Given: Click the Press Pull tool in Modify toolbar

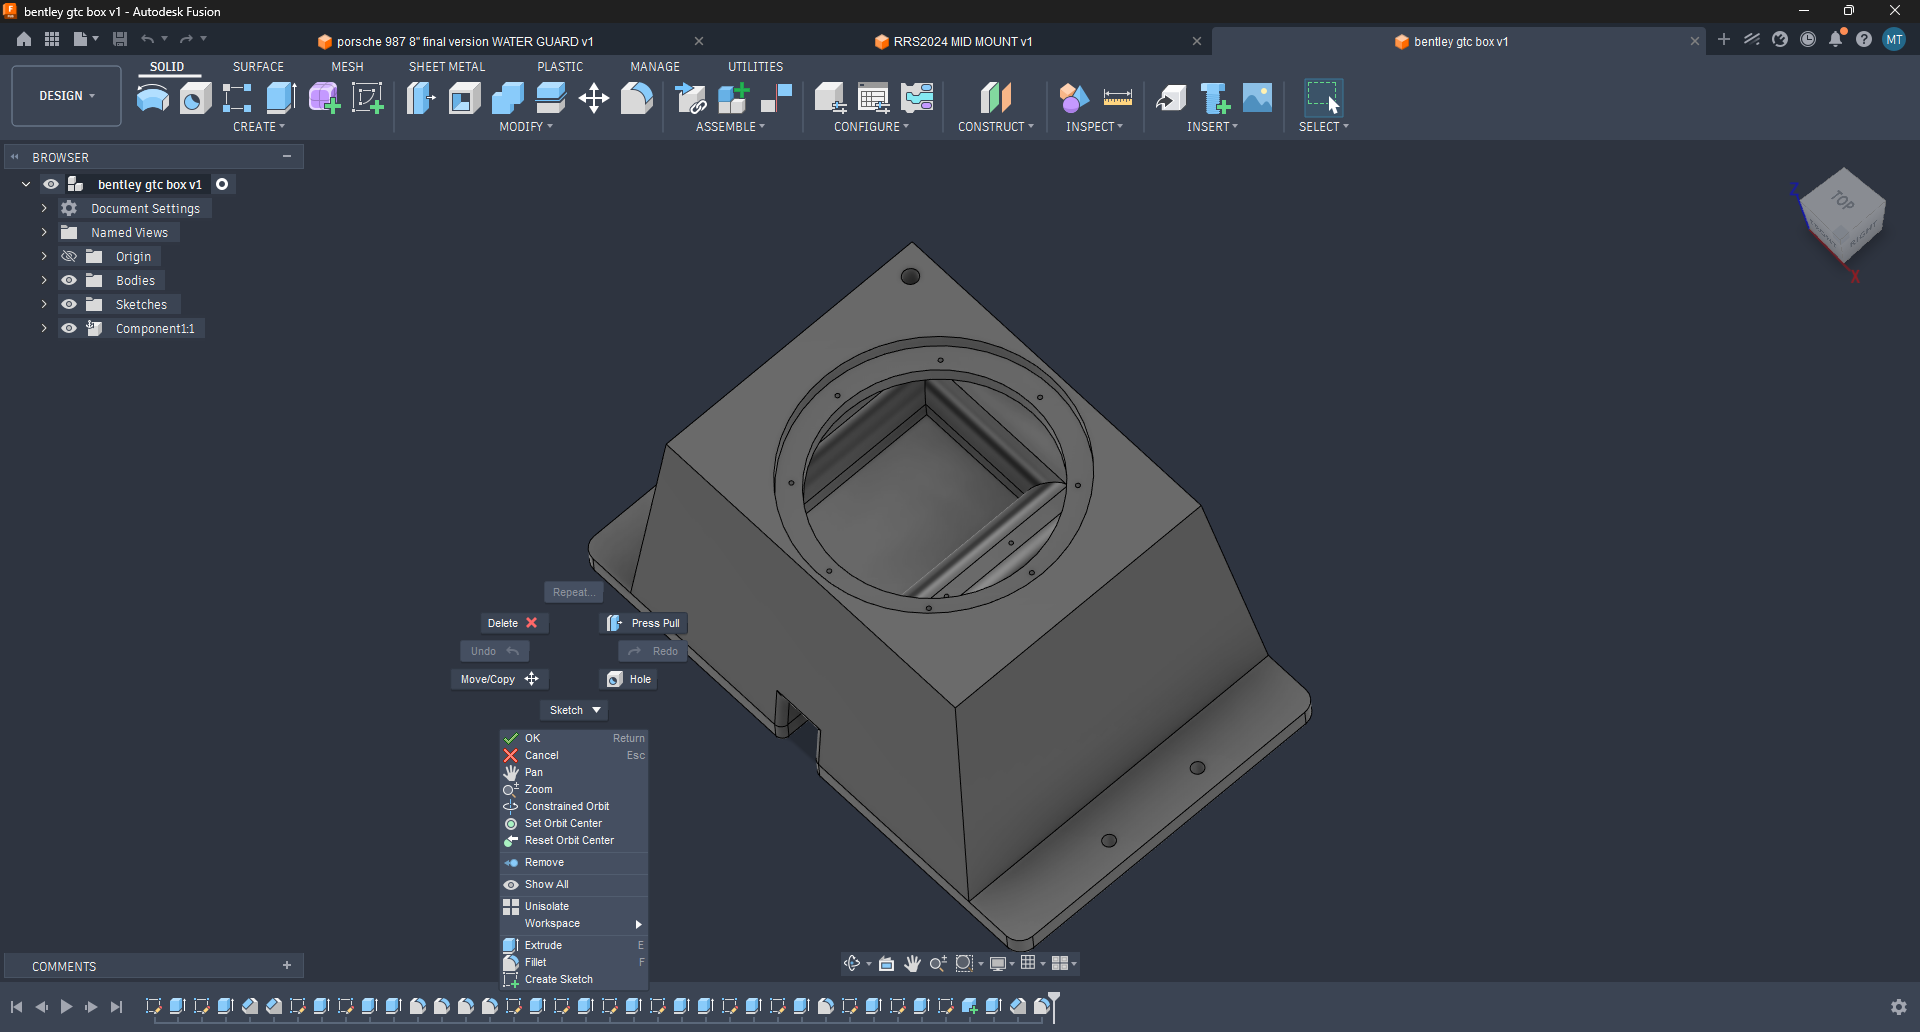Looking at the screenshot, I should pyautogui.click(x=421, y=98).
